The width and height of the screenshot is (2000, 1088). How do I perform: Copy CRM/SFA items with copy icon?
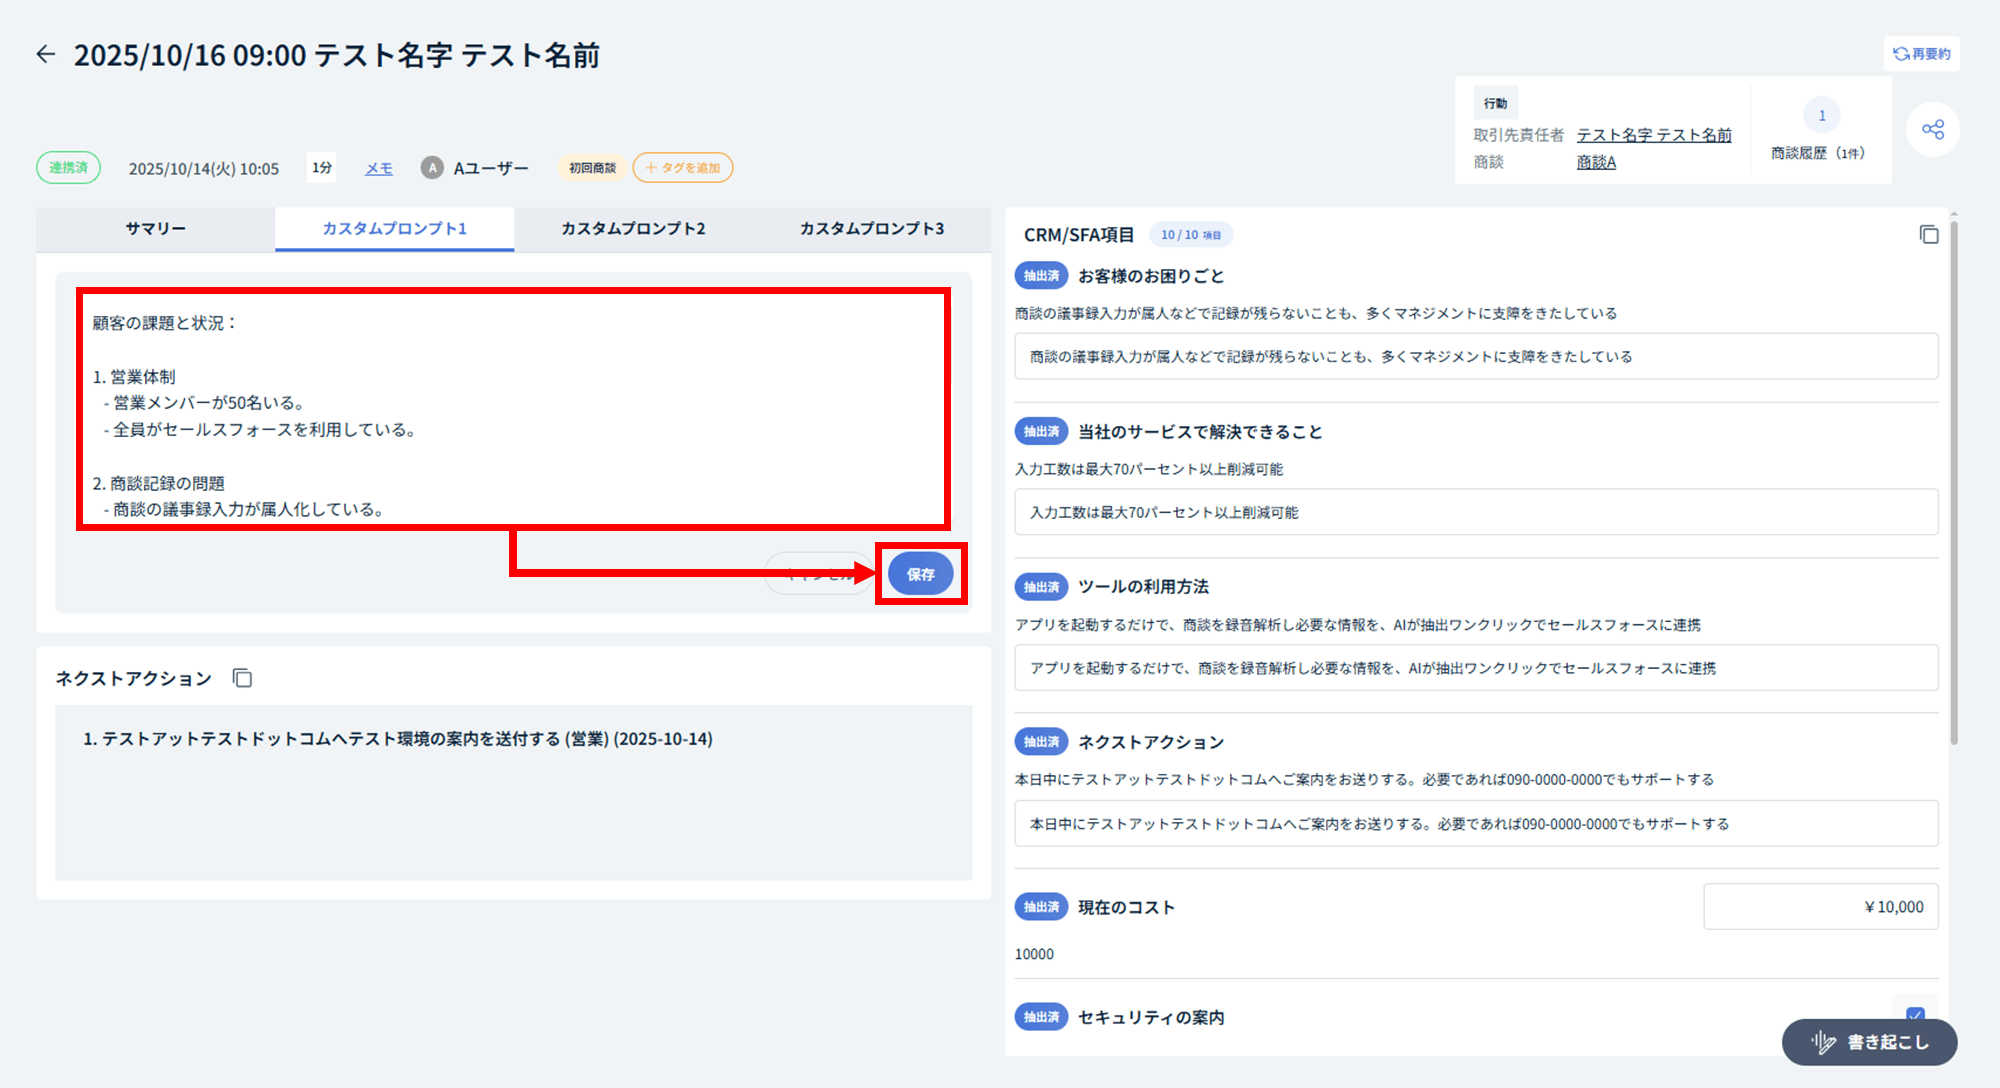(1928, 235)
